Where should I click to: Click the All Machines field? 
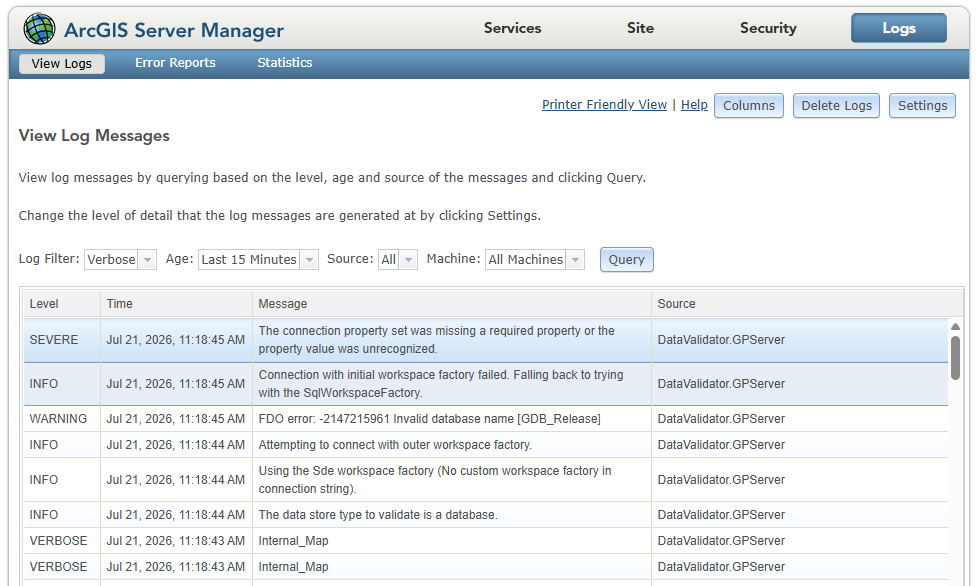[526, 260]
